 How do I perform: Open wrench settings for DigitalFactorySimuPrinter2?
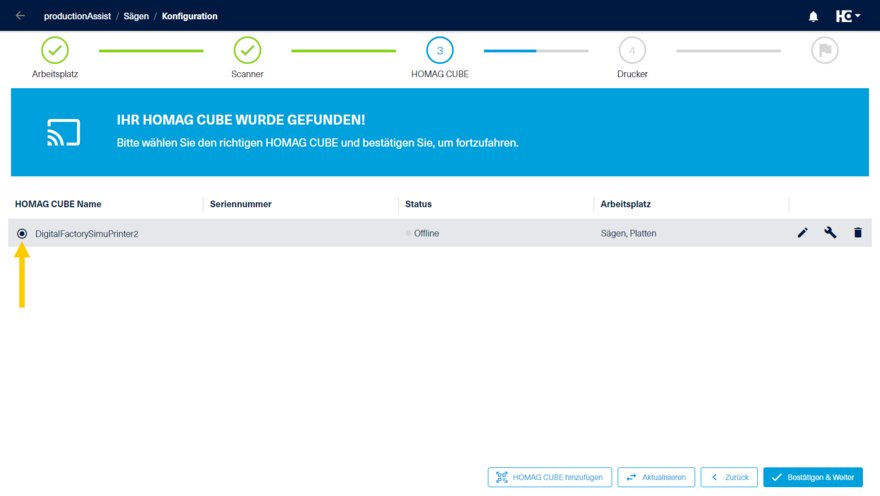click(830, 232)
